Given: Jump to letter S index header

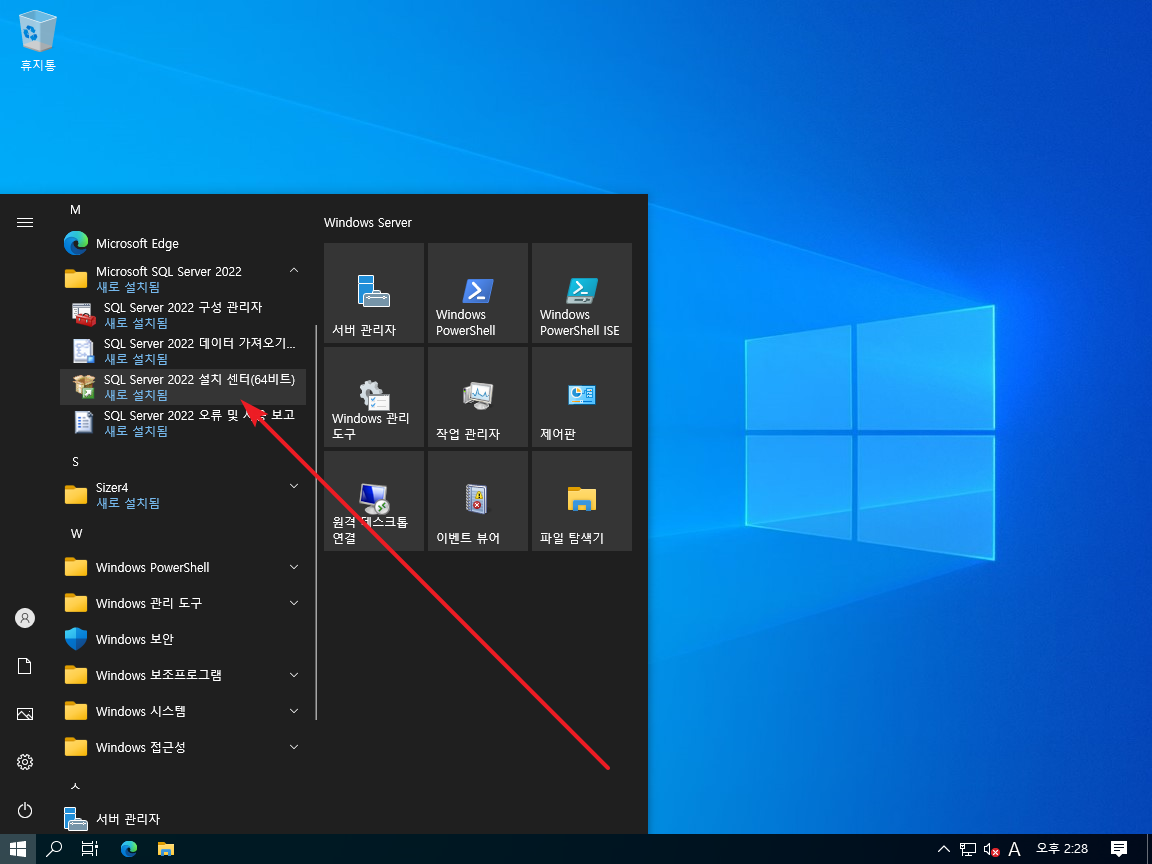Looking at the screenshot, I should pyautogui.click(x=75, y=461).
